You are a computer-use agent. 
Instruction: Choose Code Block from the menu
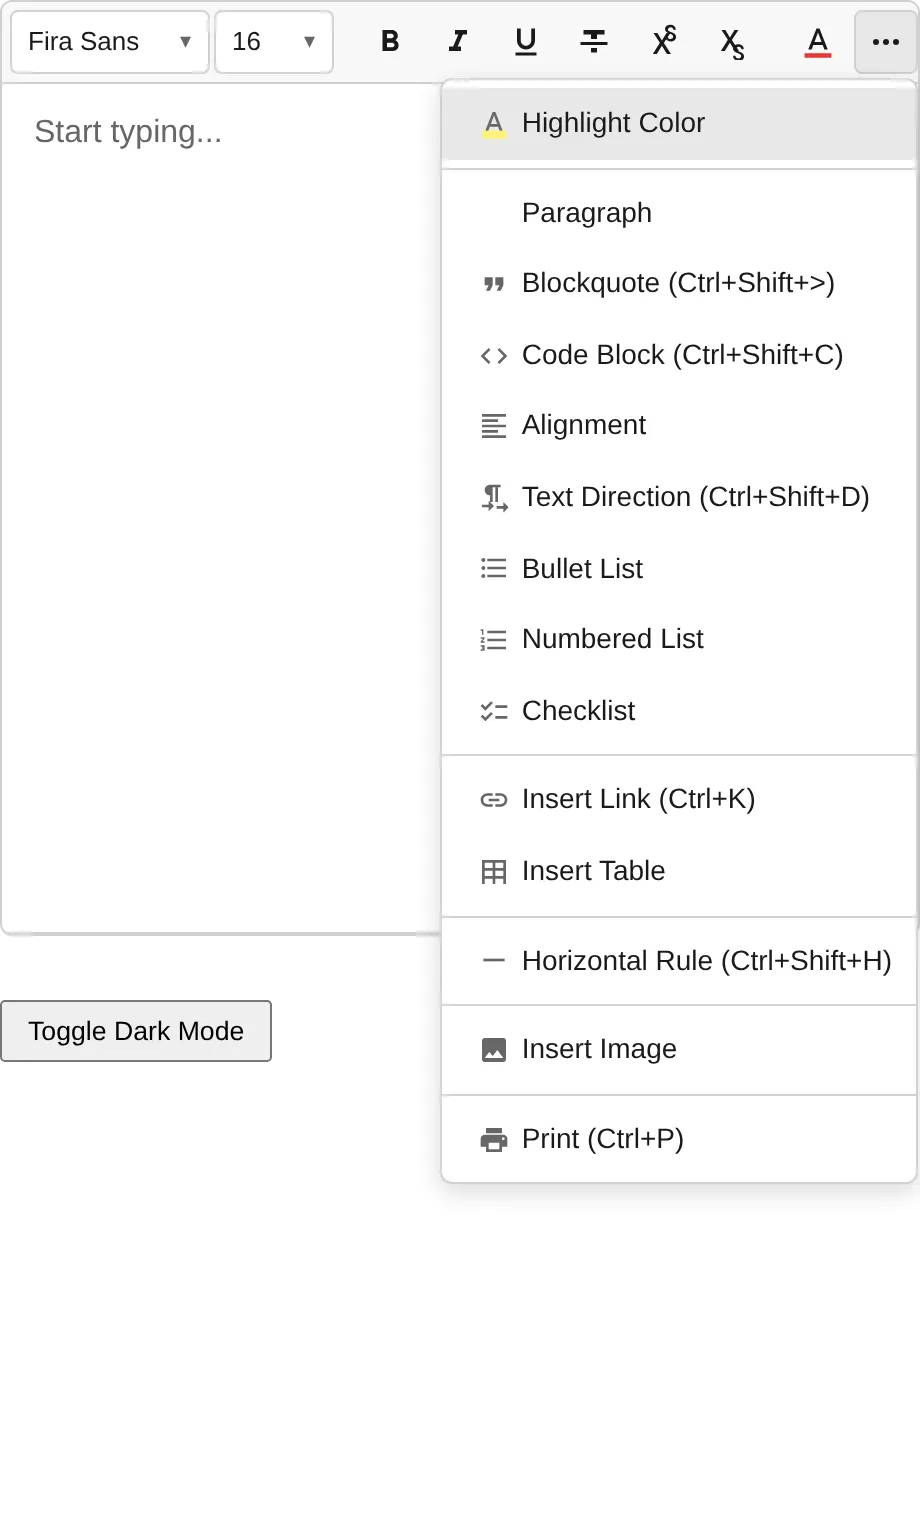pyautogui.click(x=682, y=354)
